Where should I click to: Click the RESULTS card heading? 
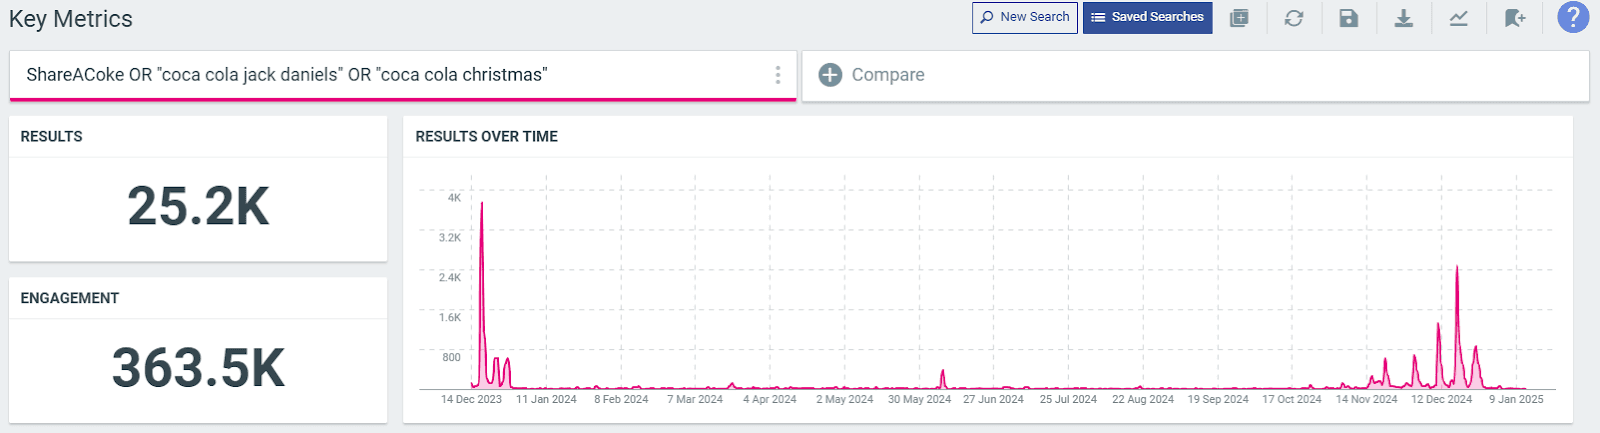click(52, 137)
